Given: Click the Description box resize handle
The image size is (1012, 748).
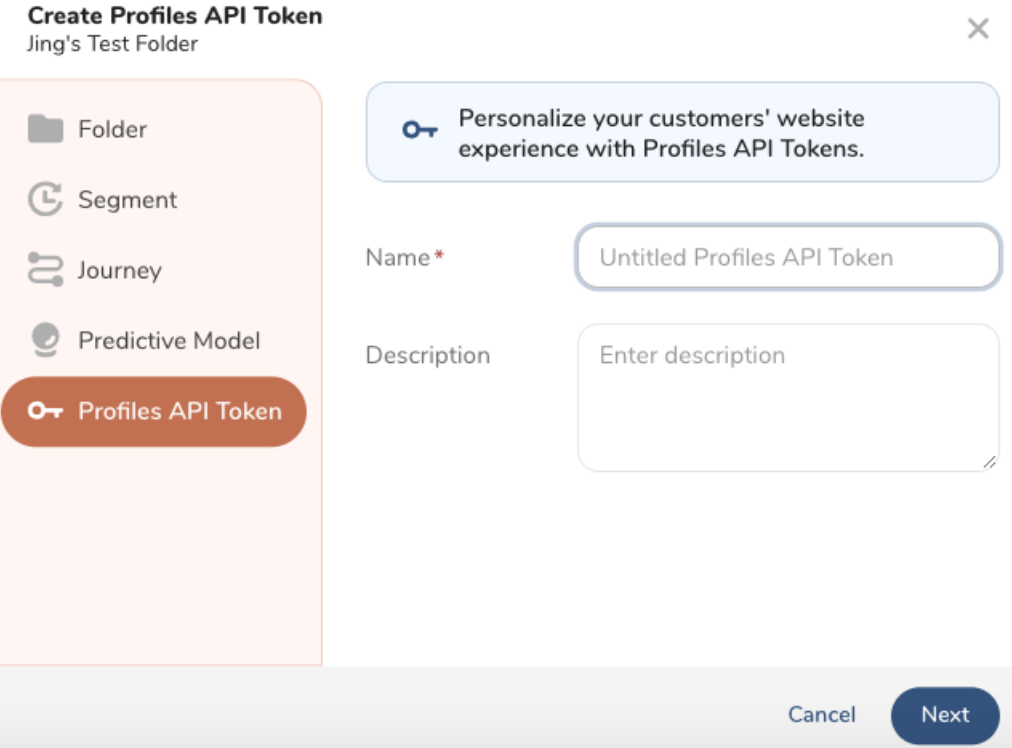Looking at the screenshot, I should pos(990,462).
